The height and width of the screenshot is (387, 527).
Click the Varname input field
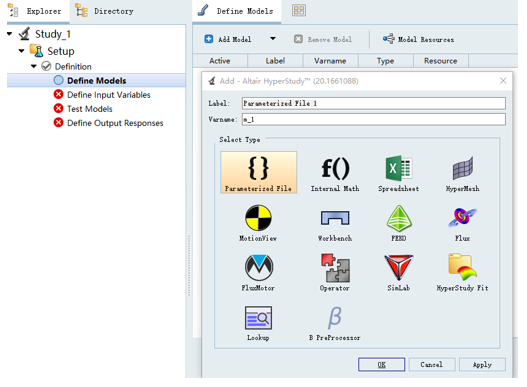click(x=374, y=119)
